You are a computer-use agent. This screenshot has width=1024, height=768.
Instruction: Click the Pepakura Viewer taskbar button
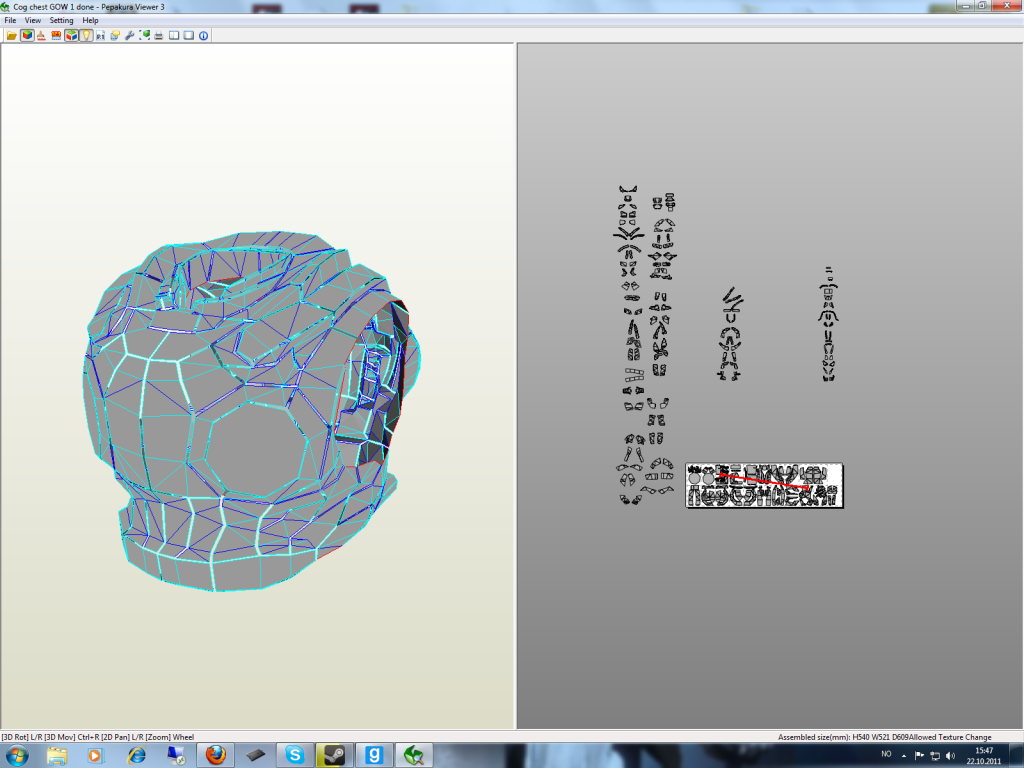pyautogui.click(x=414, y=756)
